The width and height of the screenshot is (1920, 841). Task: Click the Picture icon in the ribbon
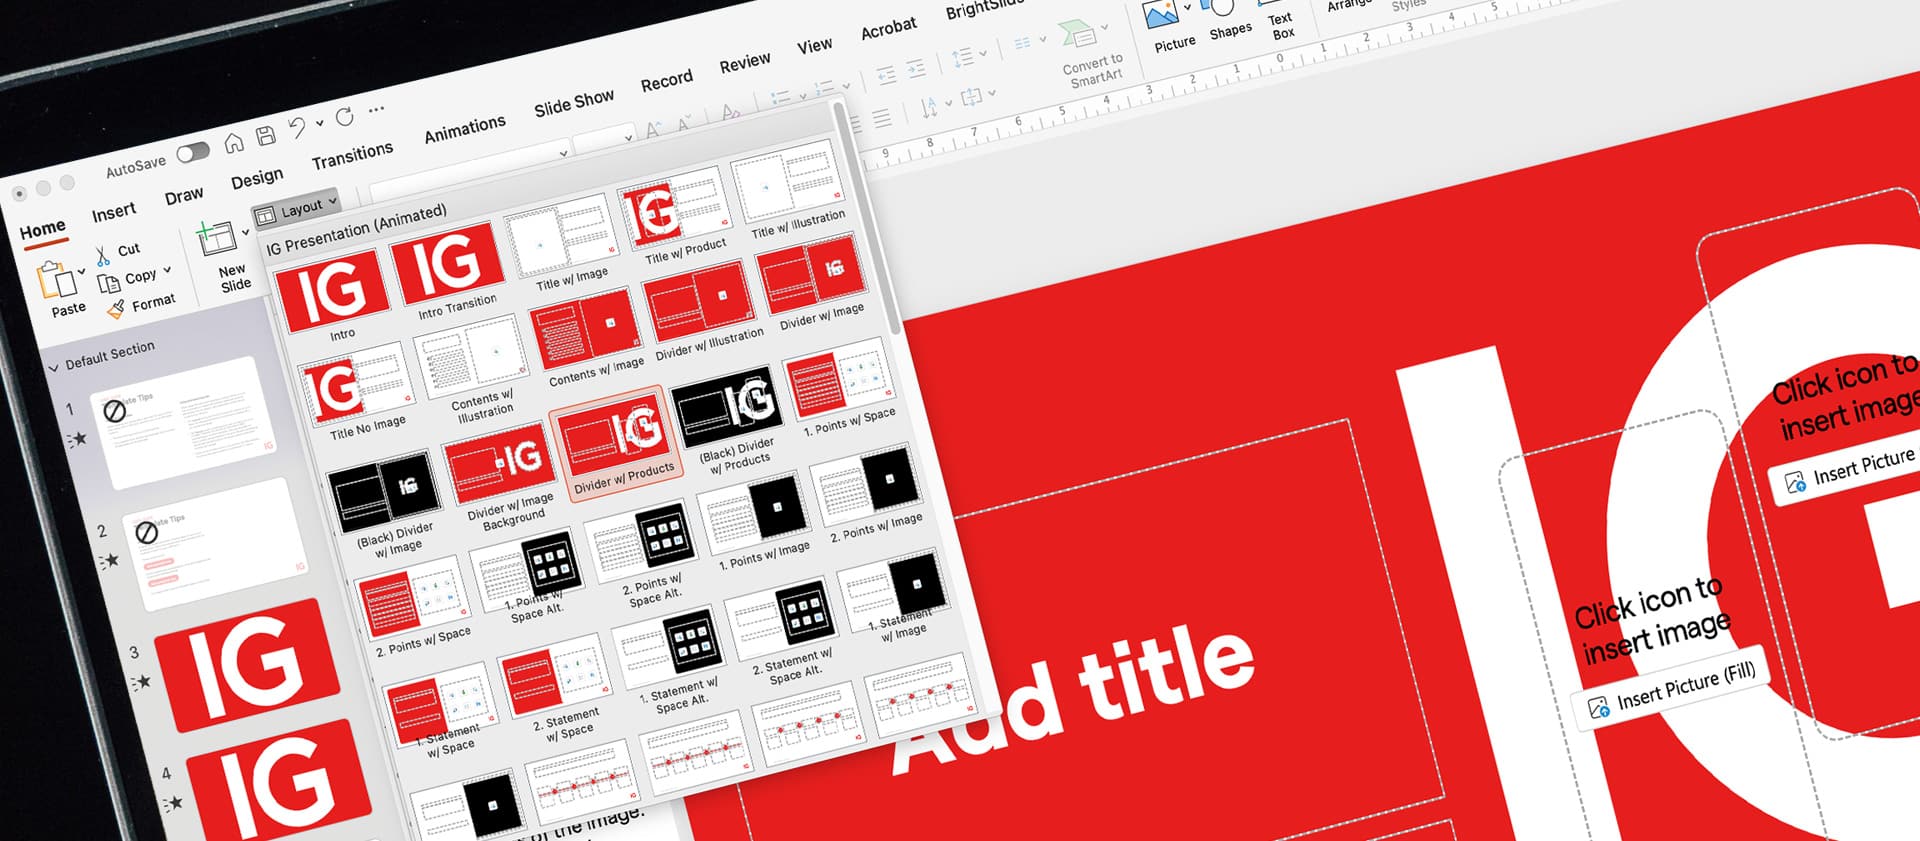[1161, 14]
